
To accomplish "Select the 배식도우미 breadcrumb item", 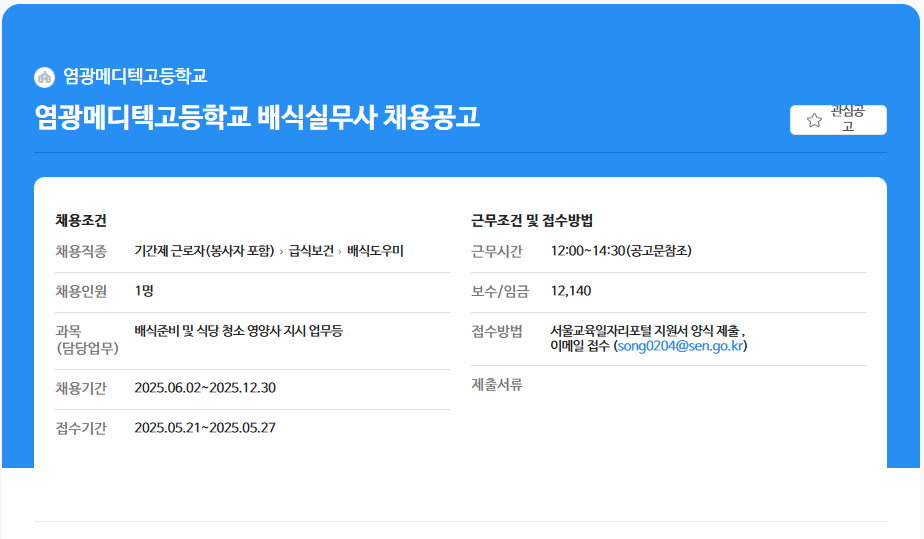I will (375, 251).
